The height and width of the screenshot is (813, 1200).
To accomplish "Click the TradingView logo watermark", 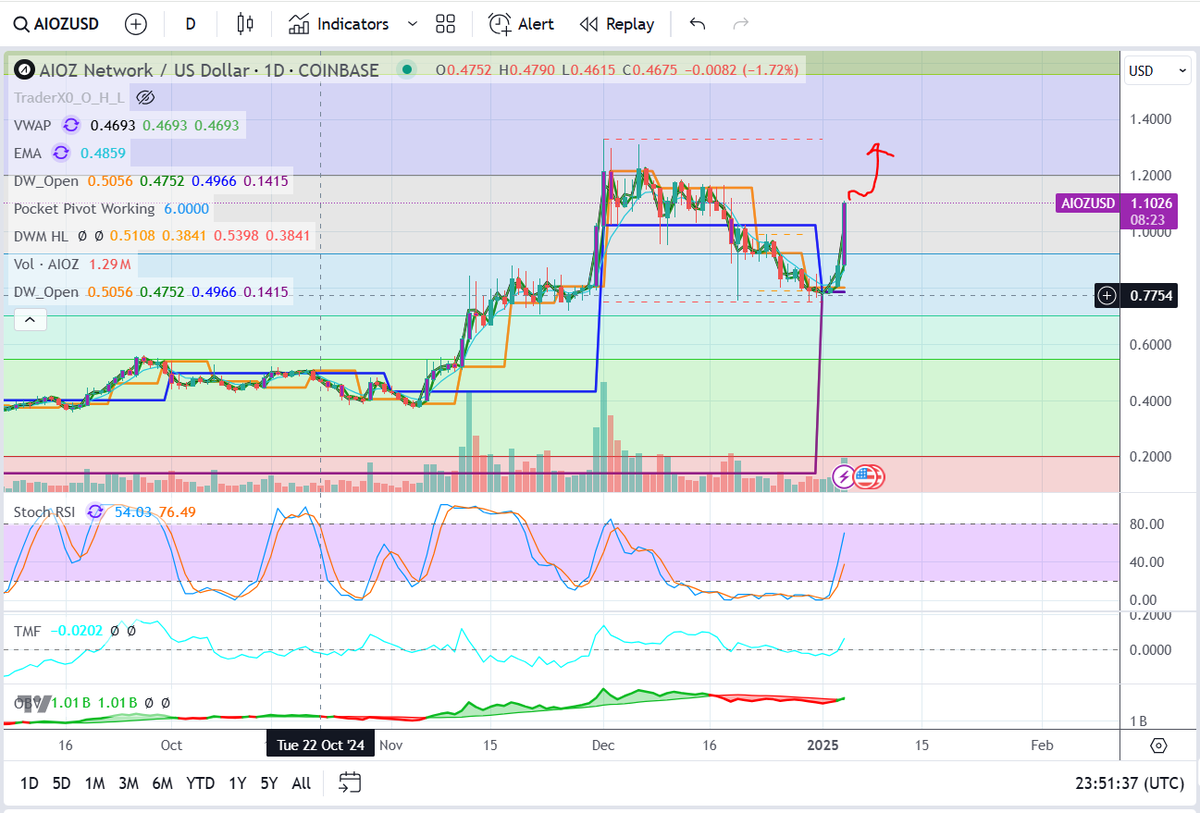I will [x=36, y=703].
